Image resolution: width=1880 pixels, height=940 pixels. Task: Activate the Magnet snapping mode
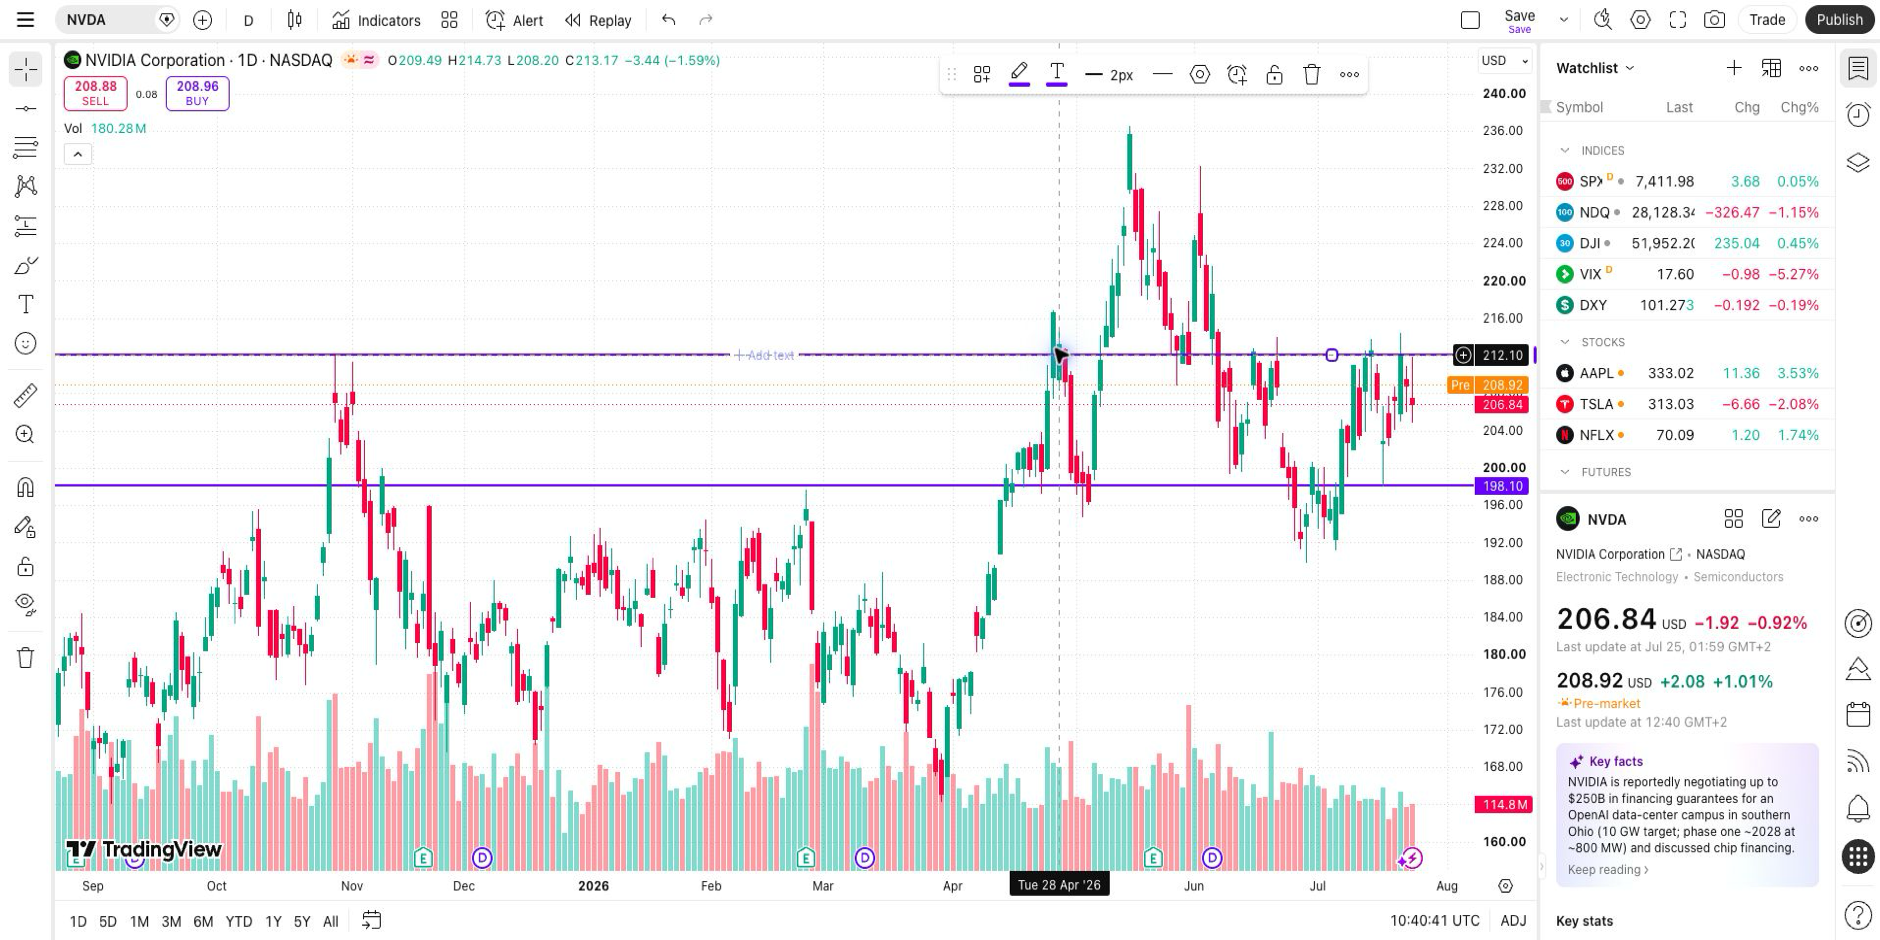click(26, 487)
